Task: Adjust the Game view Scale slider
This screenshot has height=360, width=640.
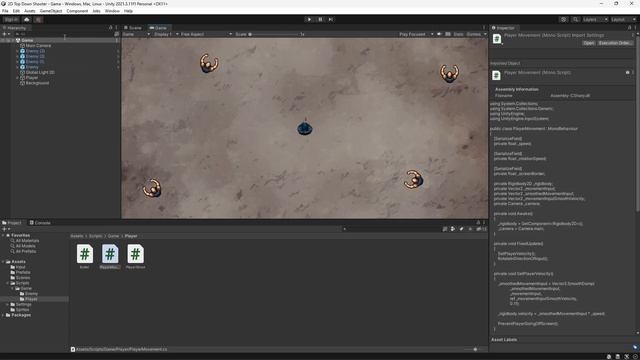Action: pos(274,34)
